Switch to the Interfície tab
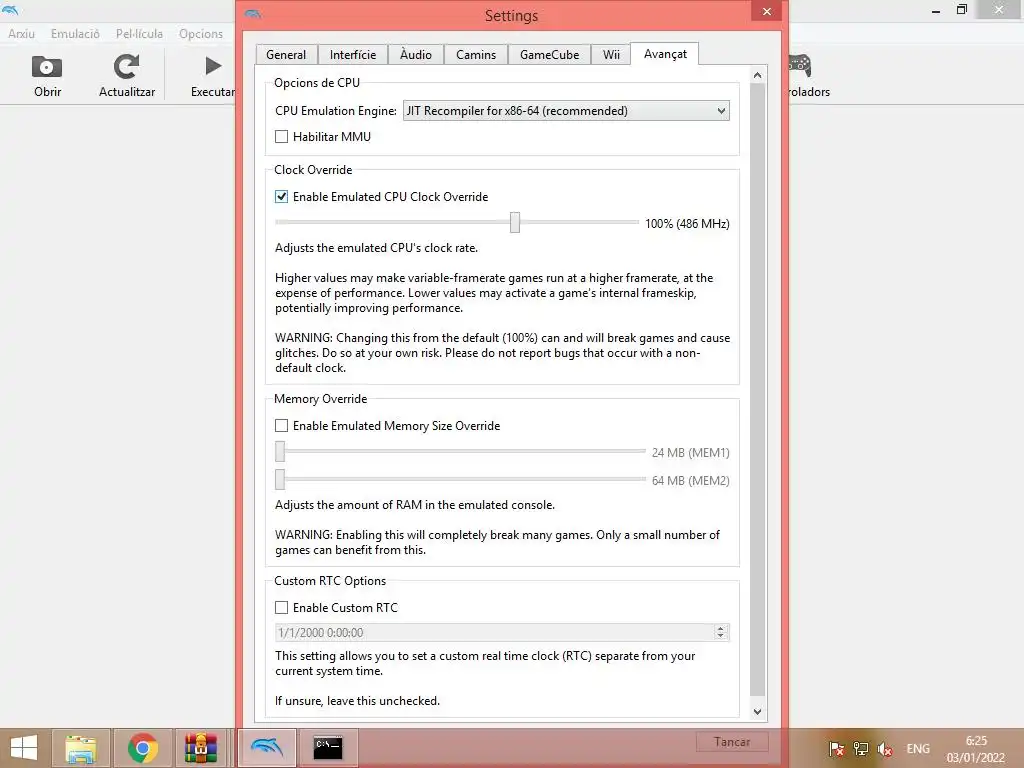Image resolution: width=1024 pixels, height=768 pixels. [x=353, y=55]
